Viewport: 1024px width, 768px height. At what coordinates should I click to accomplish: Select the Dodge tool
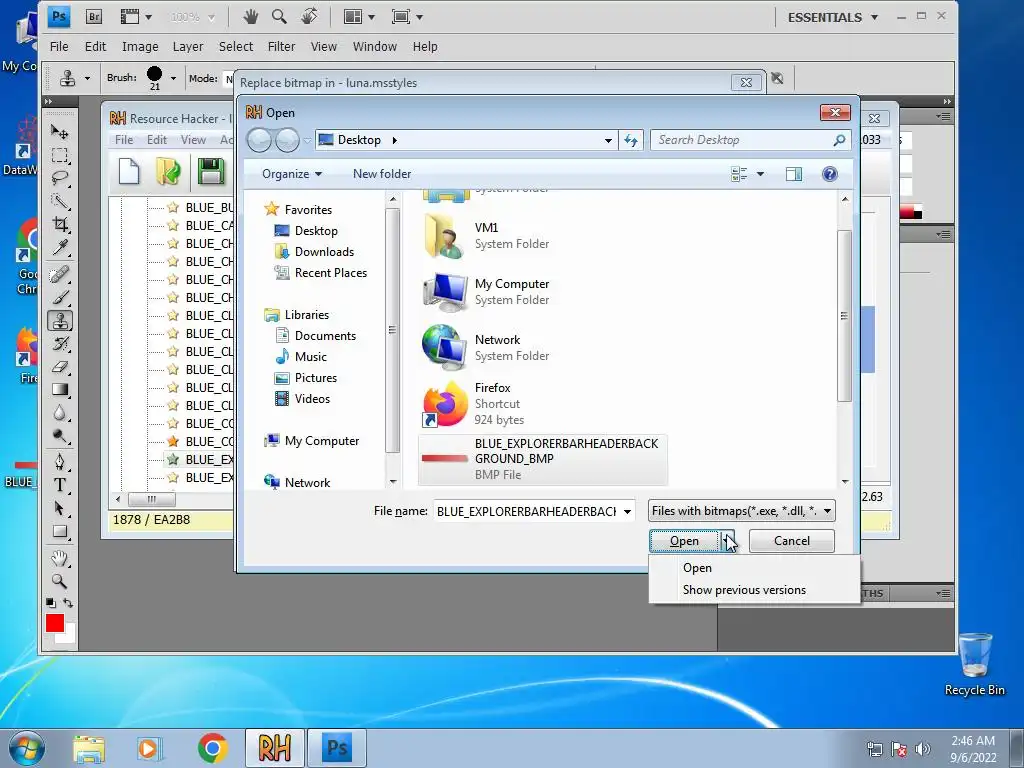click(x=59, y=436)
